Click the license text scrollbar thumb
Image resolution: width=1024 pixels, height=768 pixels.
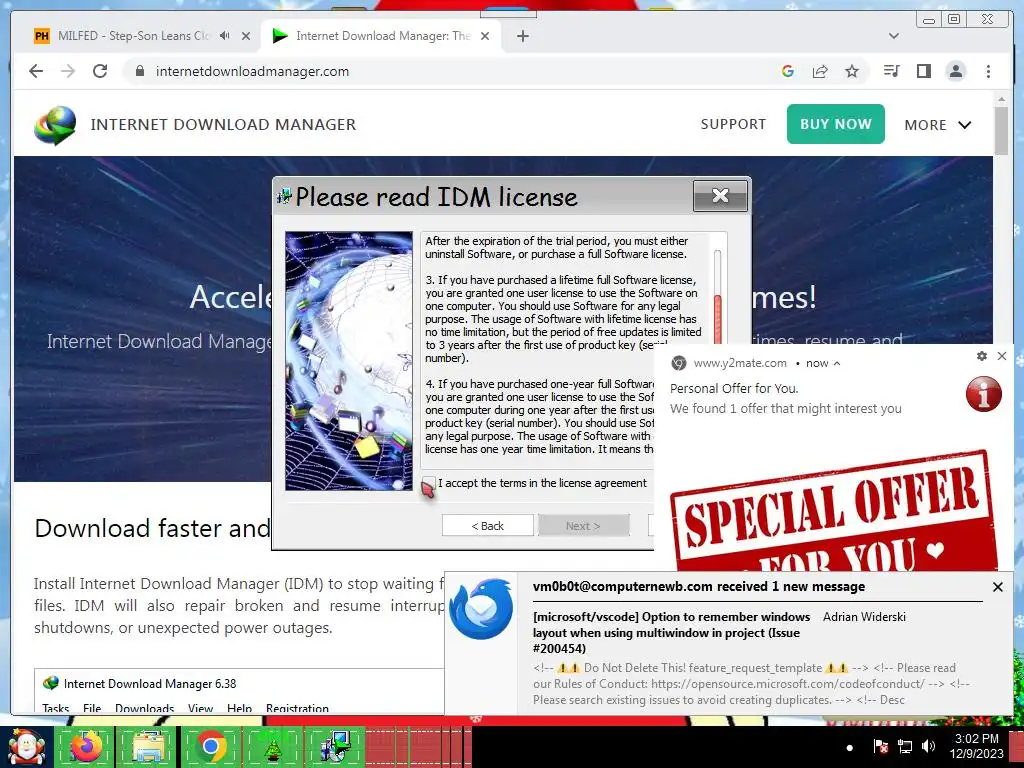[718, 319]
